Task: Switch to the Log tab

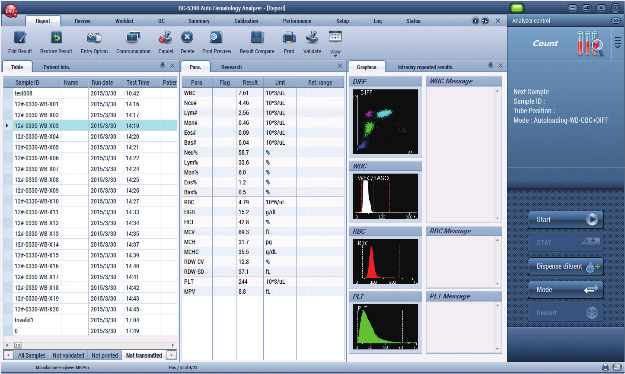Action: 377,21
